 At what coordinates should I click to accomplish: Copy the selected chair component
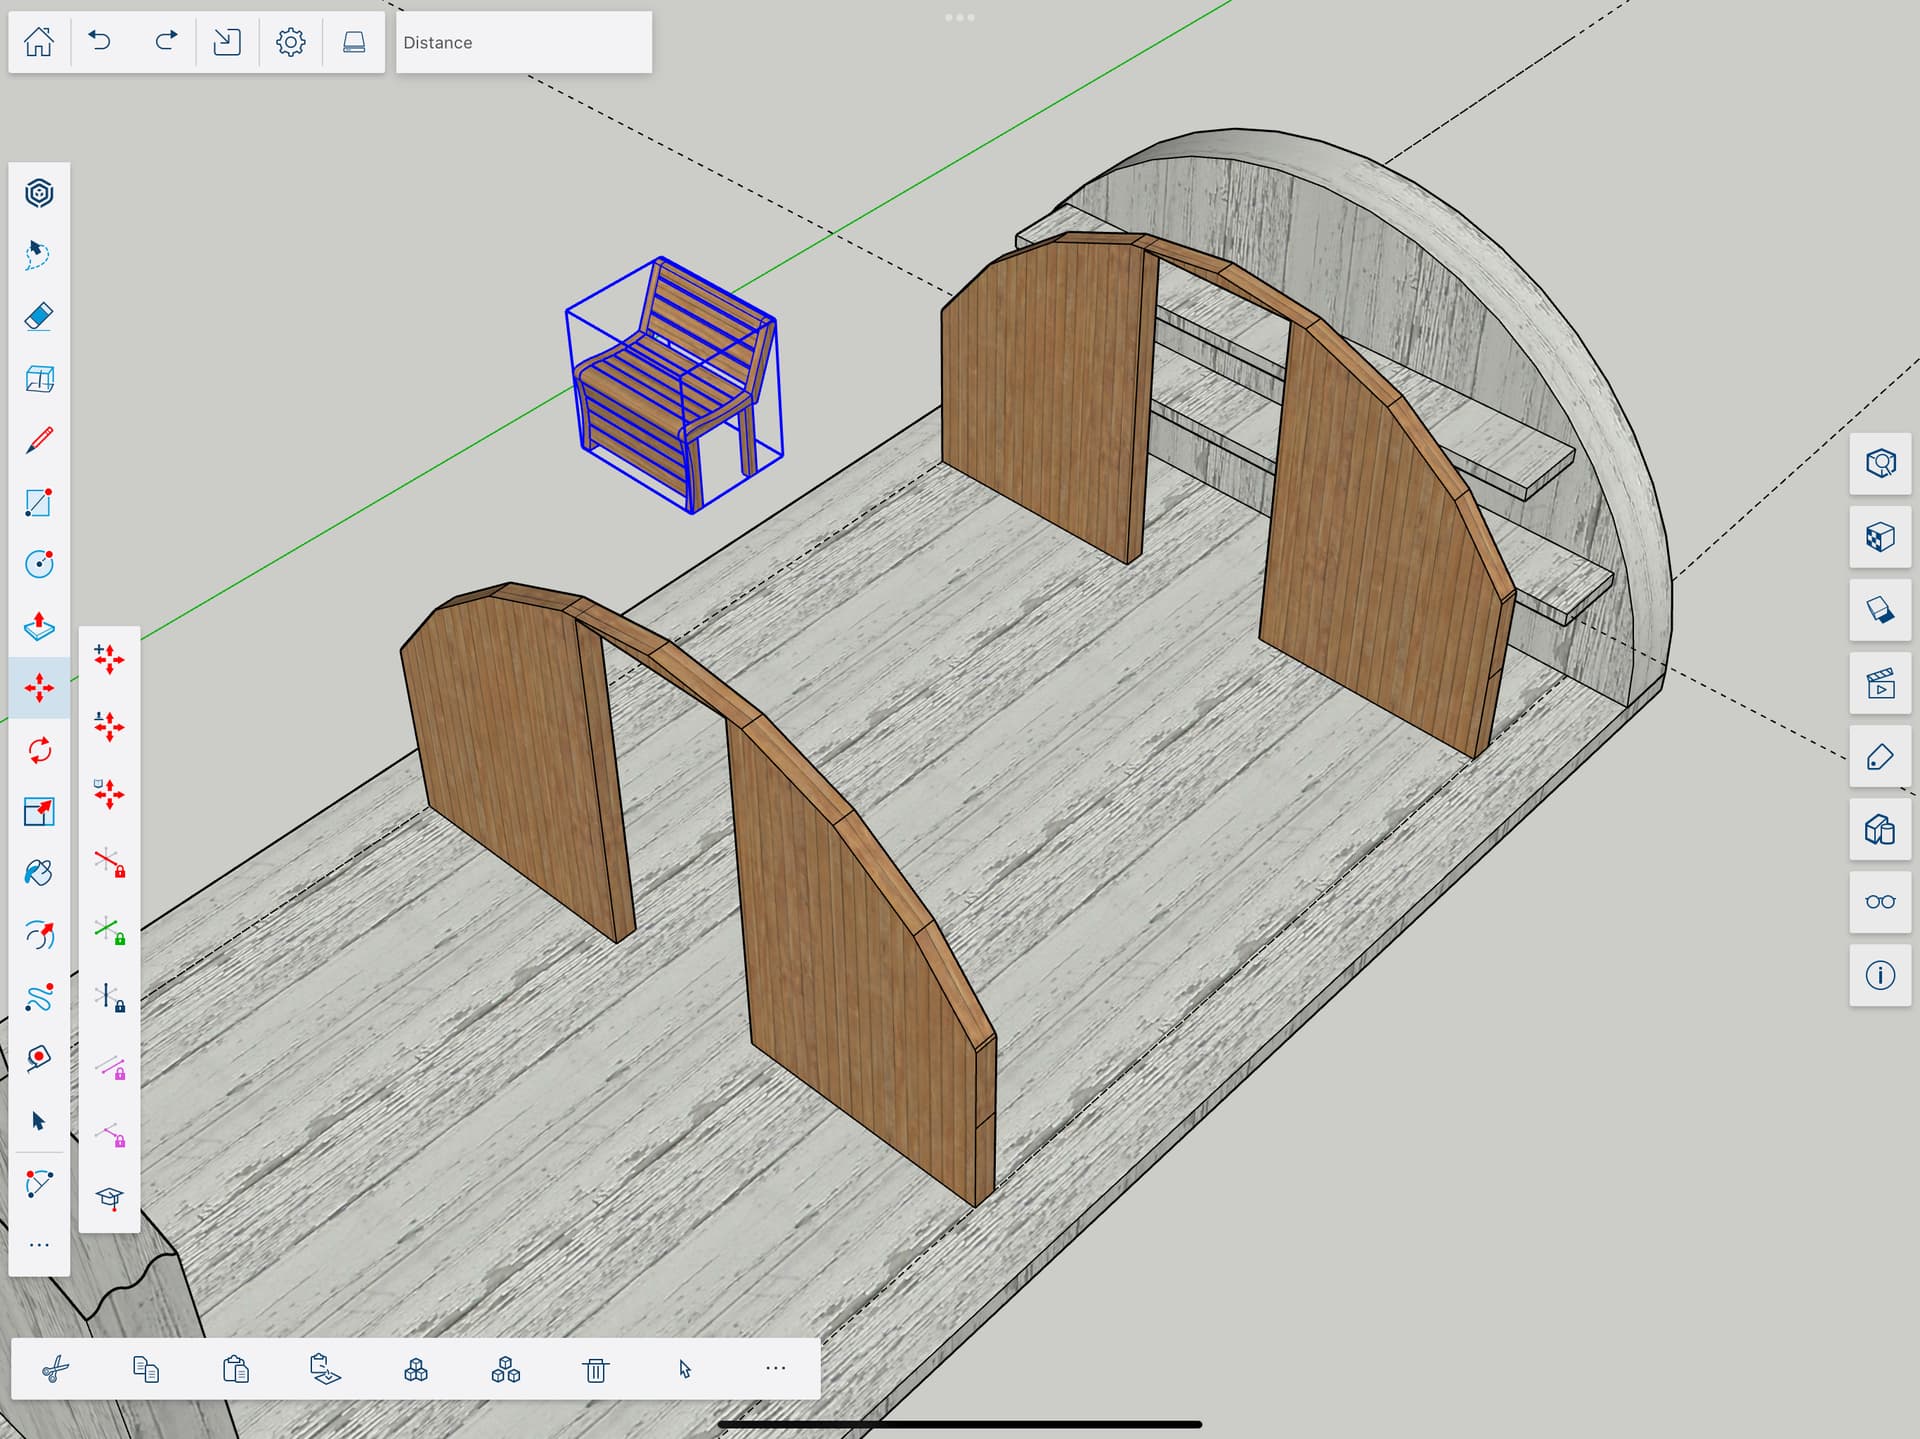tap(146, 1369)
